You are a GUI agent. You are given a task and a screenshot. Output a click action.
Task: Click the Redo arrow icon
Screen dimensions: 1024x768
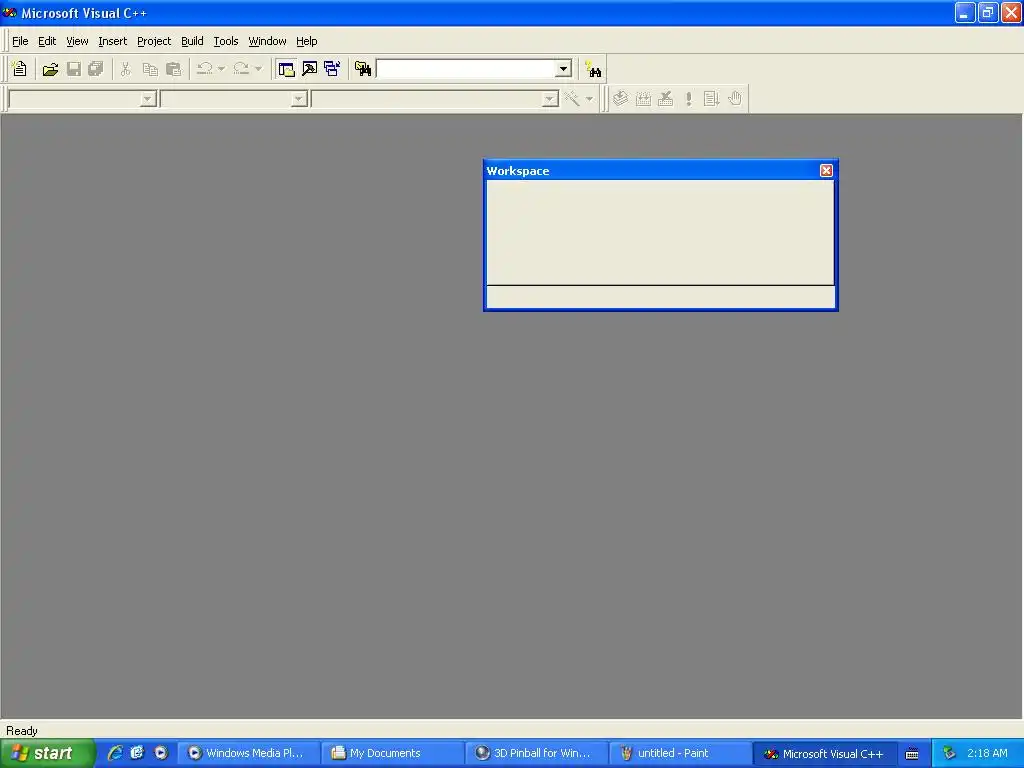pos(241,69)
